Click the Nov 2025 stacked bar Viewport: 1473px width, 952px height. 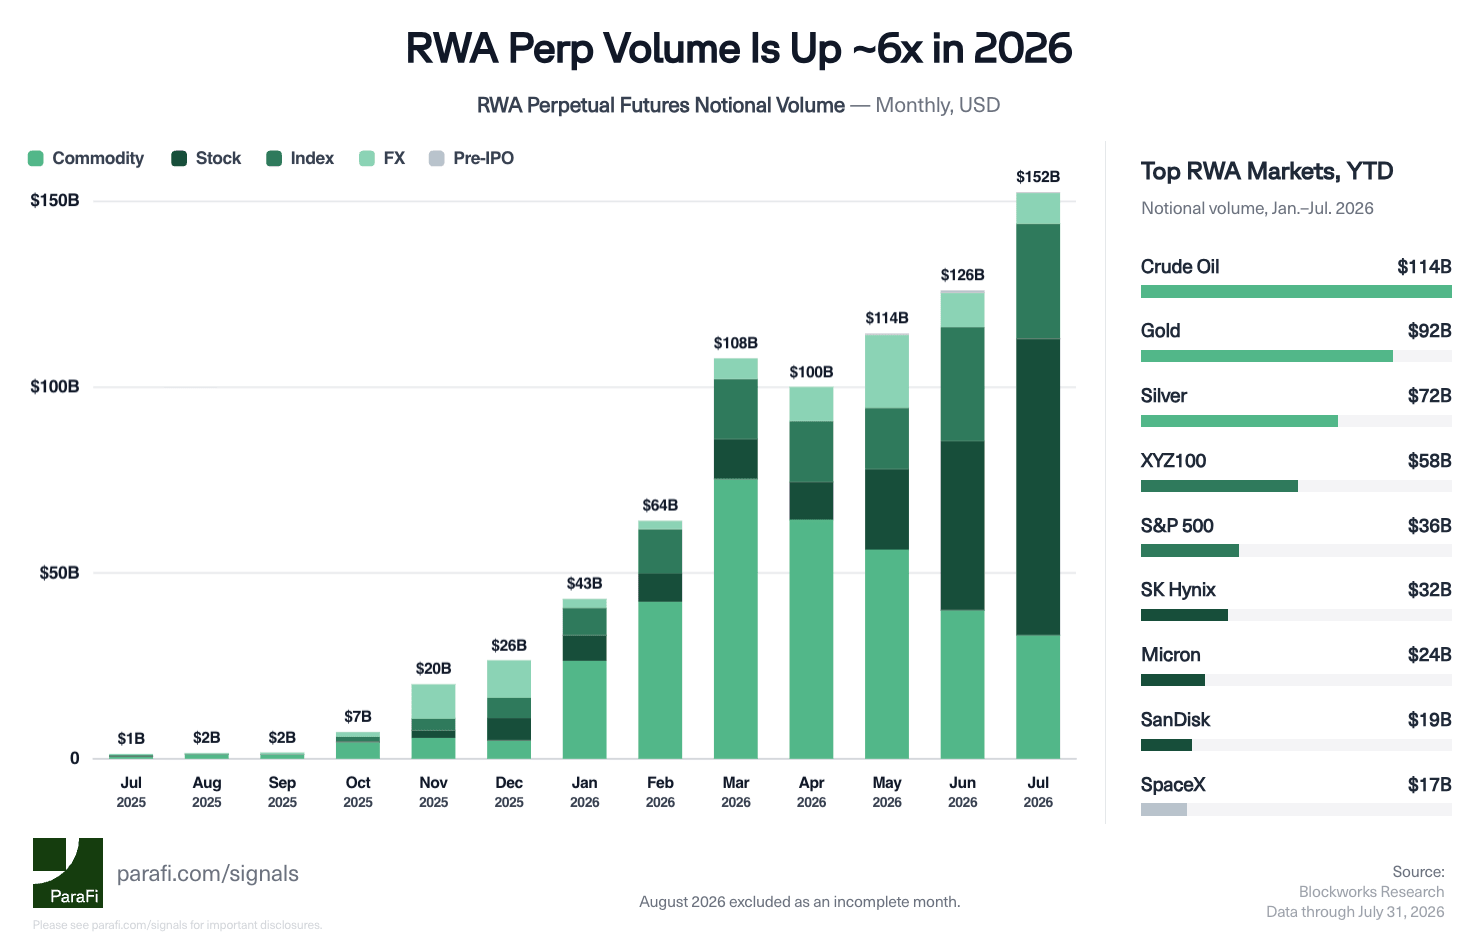[433, 721]
